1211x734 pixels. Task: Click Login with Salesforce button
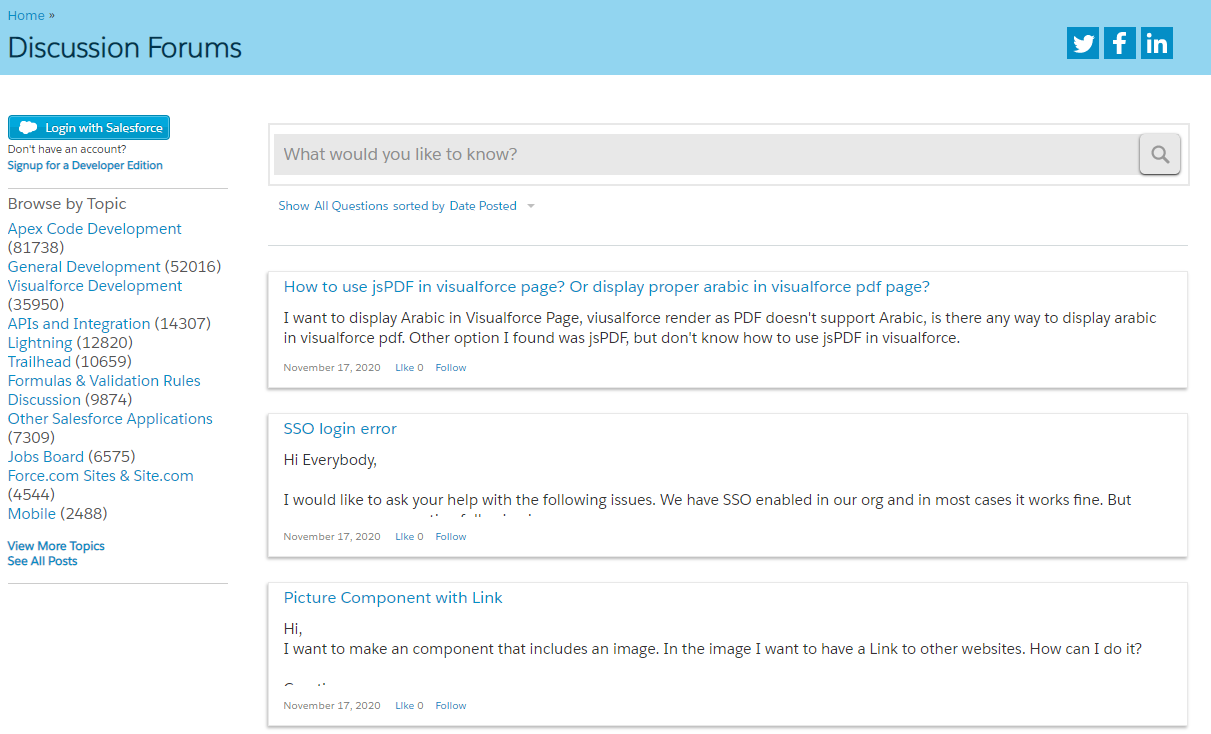(x=89, y=128)
